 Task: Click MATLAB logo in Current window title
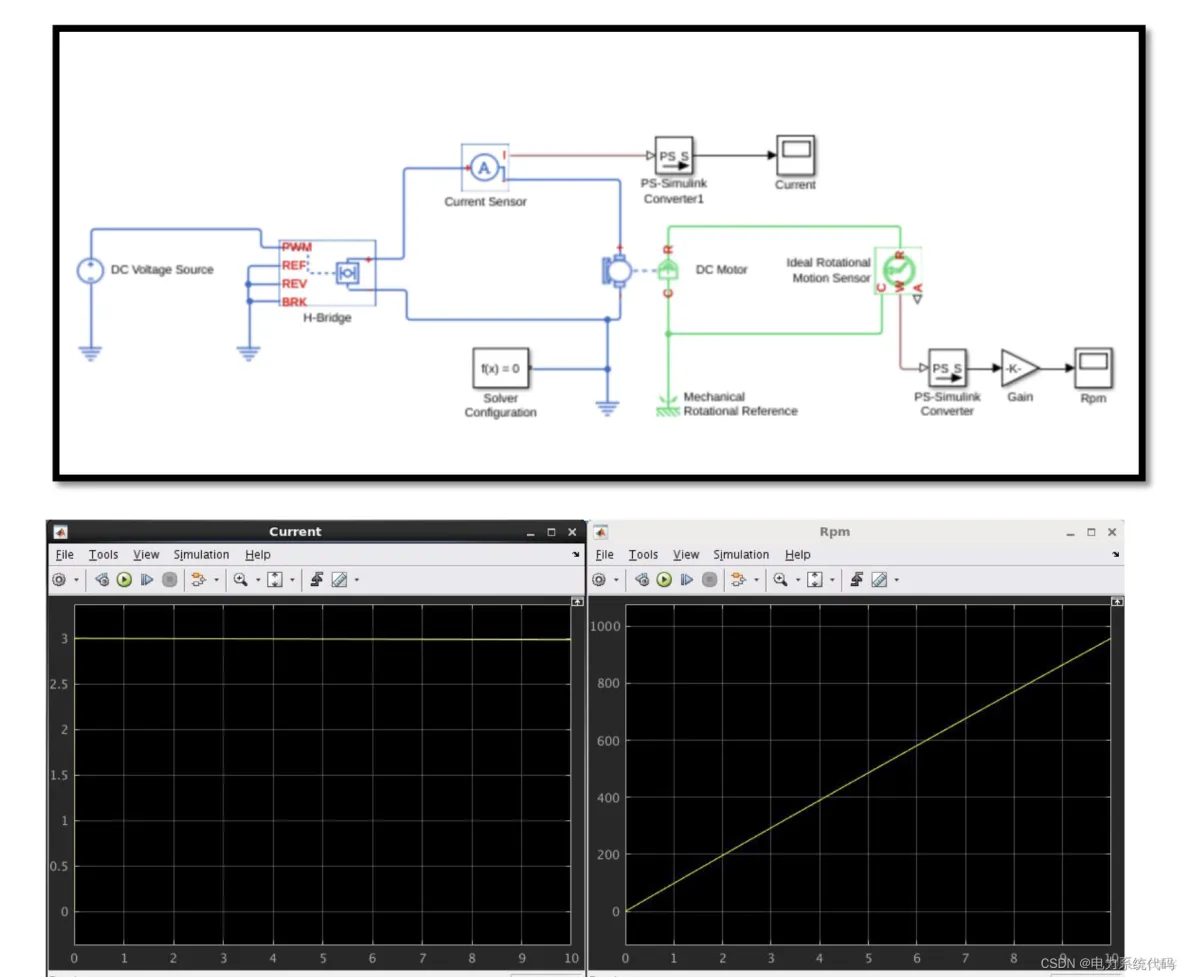(61, 532)
